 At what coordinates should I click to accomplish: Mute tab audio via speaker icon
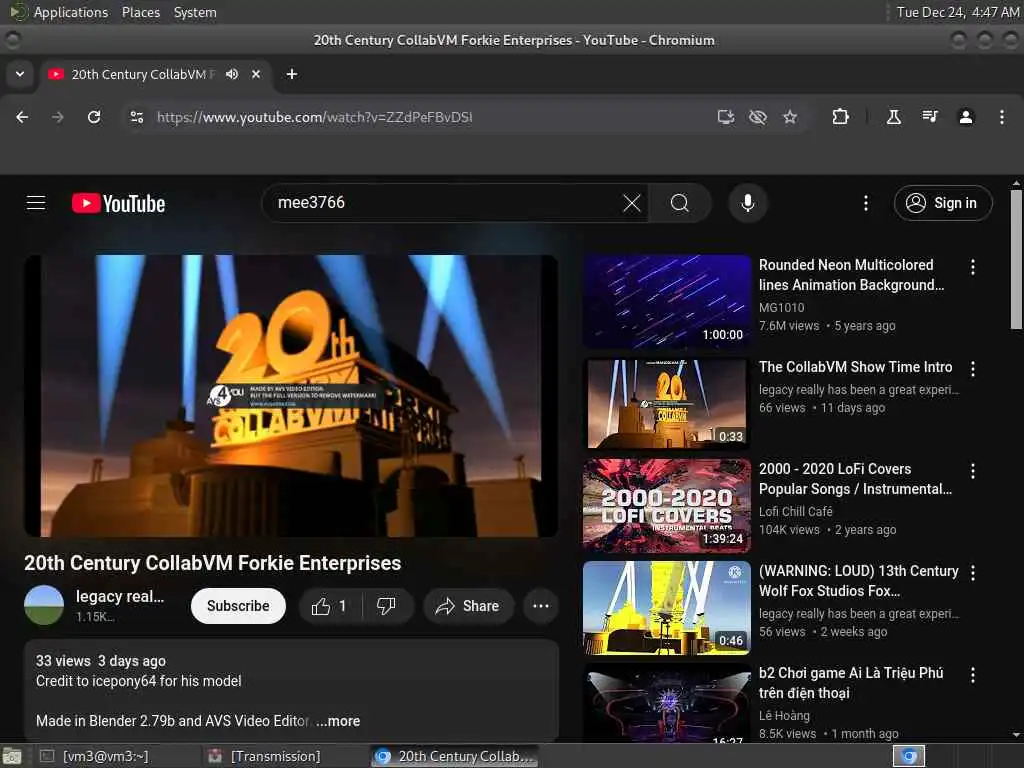coord(232,74)
